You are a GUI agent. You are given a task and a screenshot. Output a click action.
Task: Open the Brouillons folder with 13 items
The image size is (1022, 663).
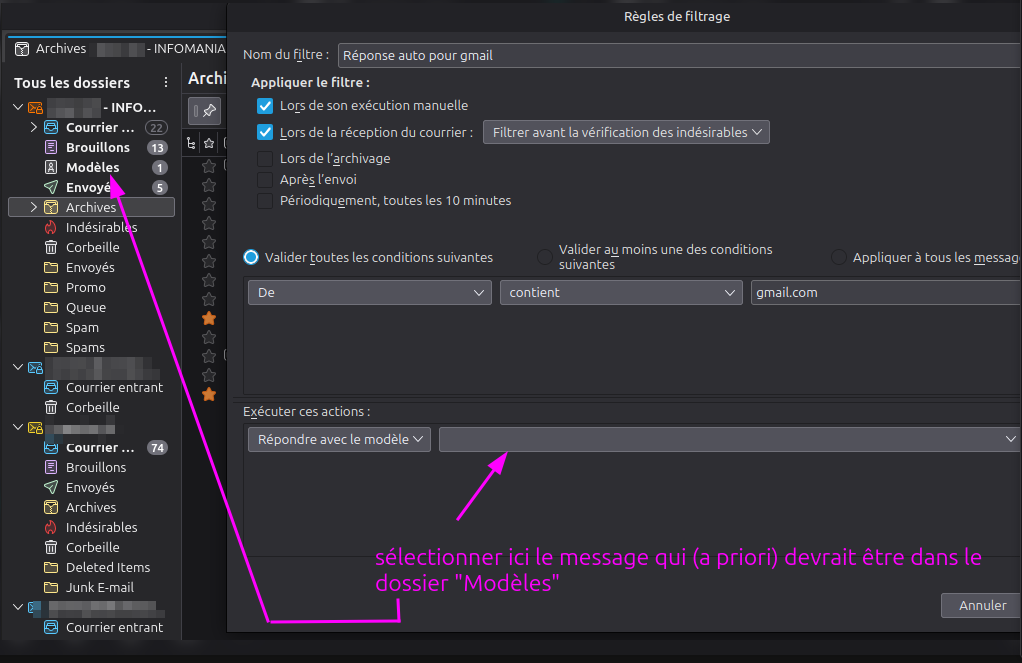tap(97, 147)
